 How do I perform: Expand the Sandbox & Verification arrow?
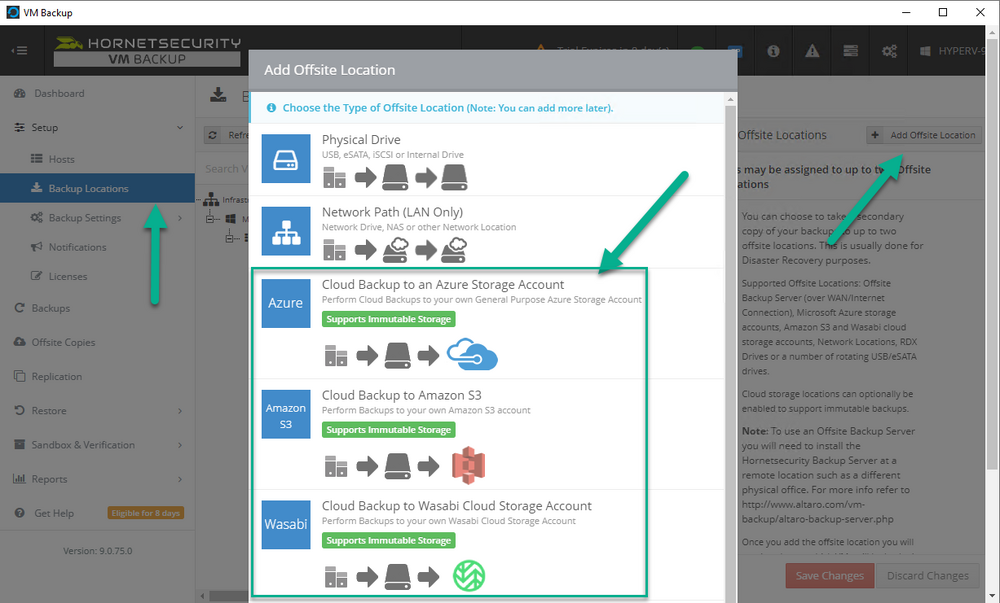[x=180, y=445]
